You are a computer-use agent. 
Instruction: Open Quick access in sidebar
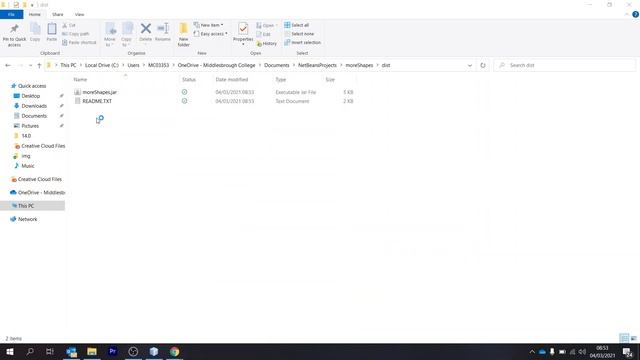click(x=32, y=86)
